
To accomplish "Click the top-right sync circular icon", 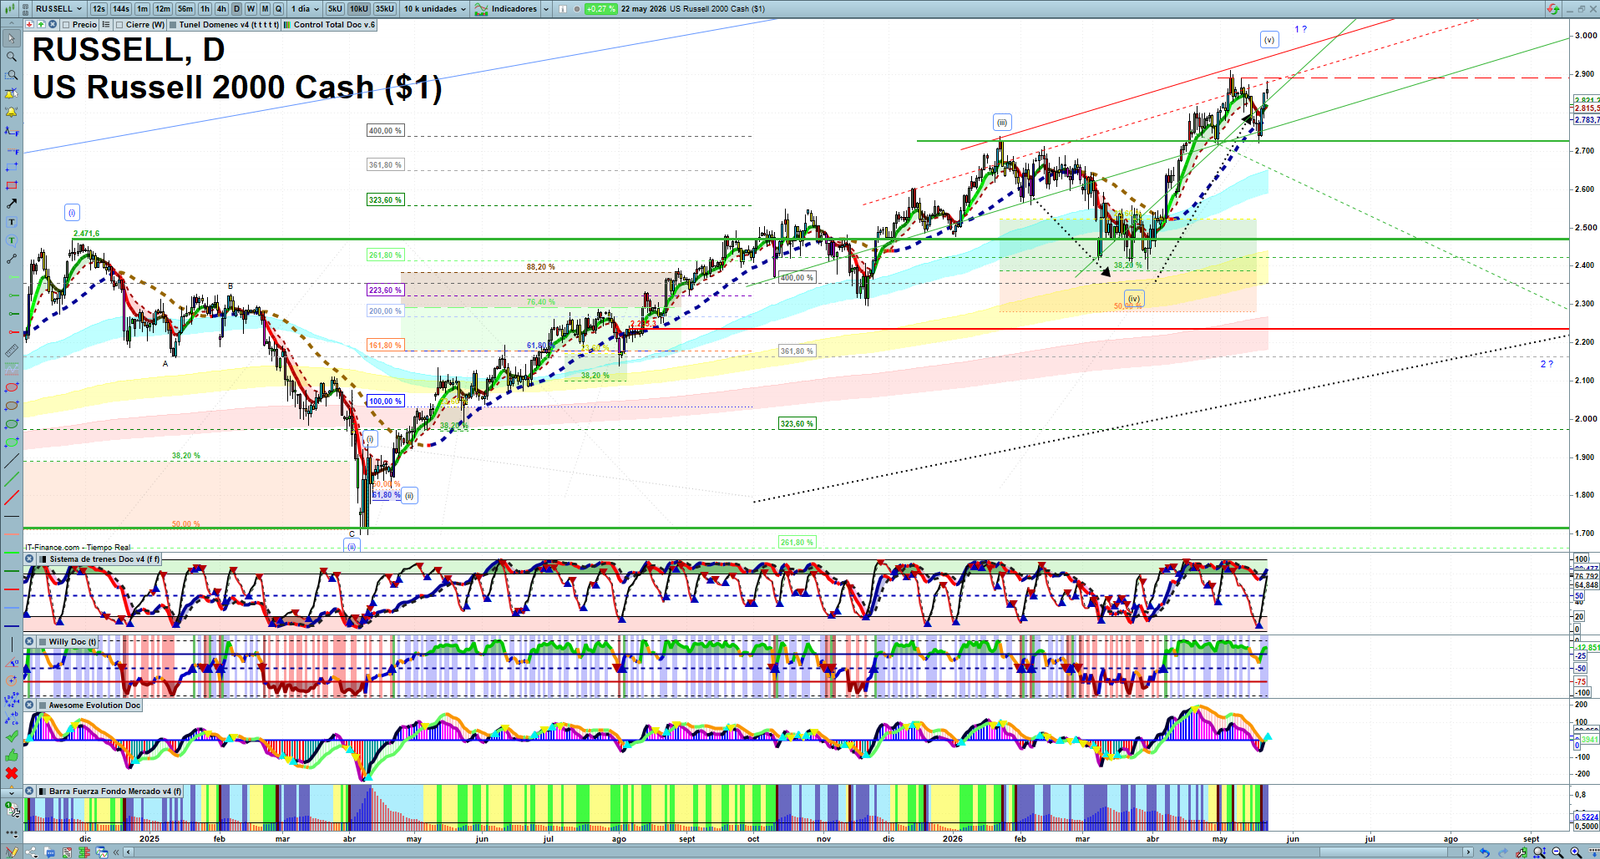I will point(1552,9).
